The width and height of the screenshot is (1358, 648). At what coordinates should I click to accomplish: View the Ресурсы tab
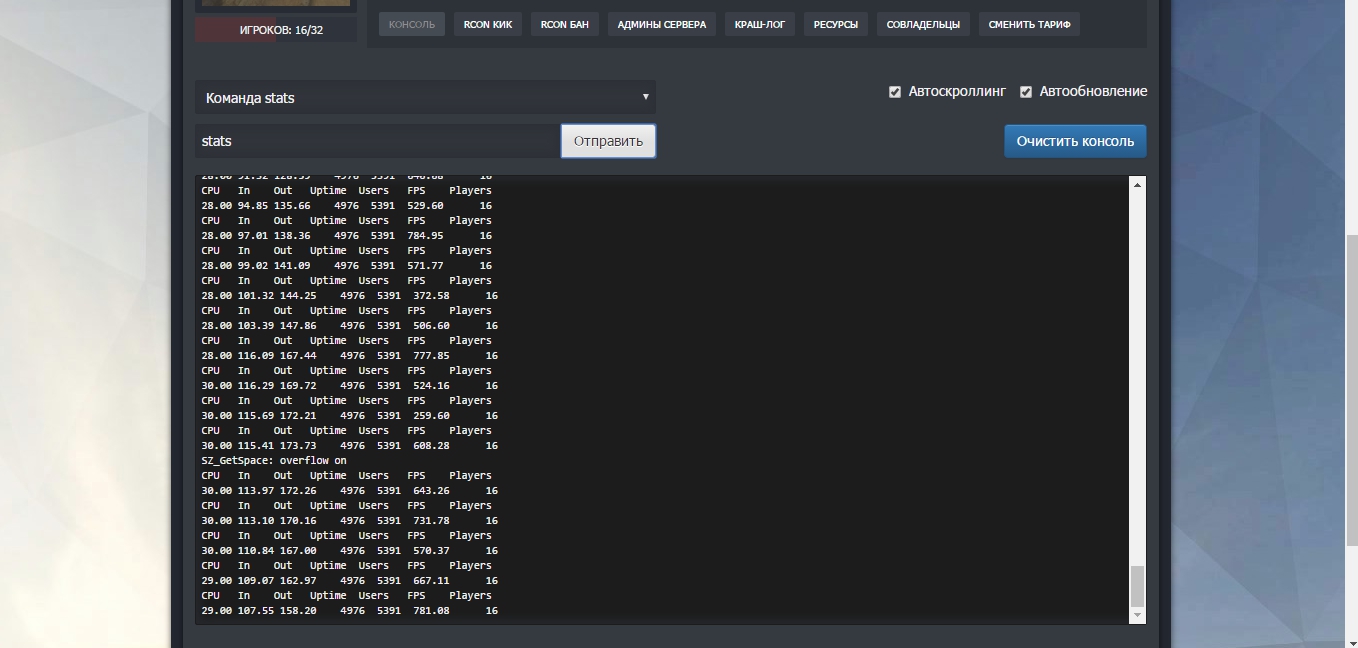tap(836, 24)
